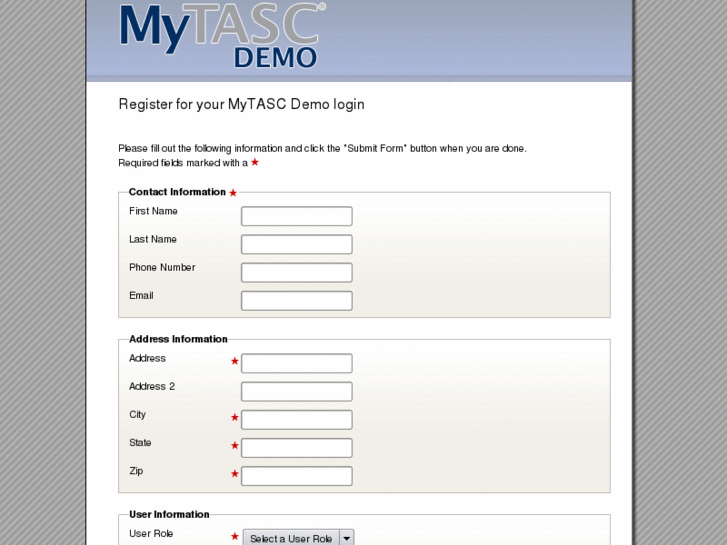Click the Email label
This screenshot has width=727, height=545.
pyautogui.click(x=141, y=296)
